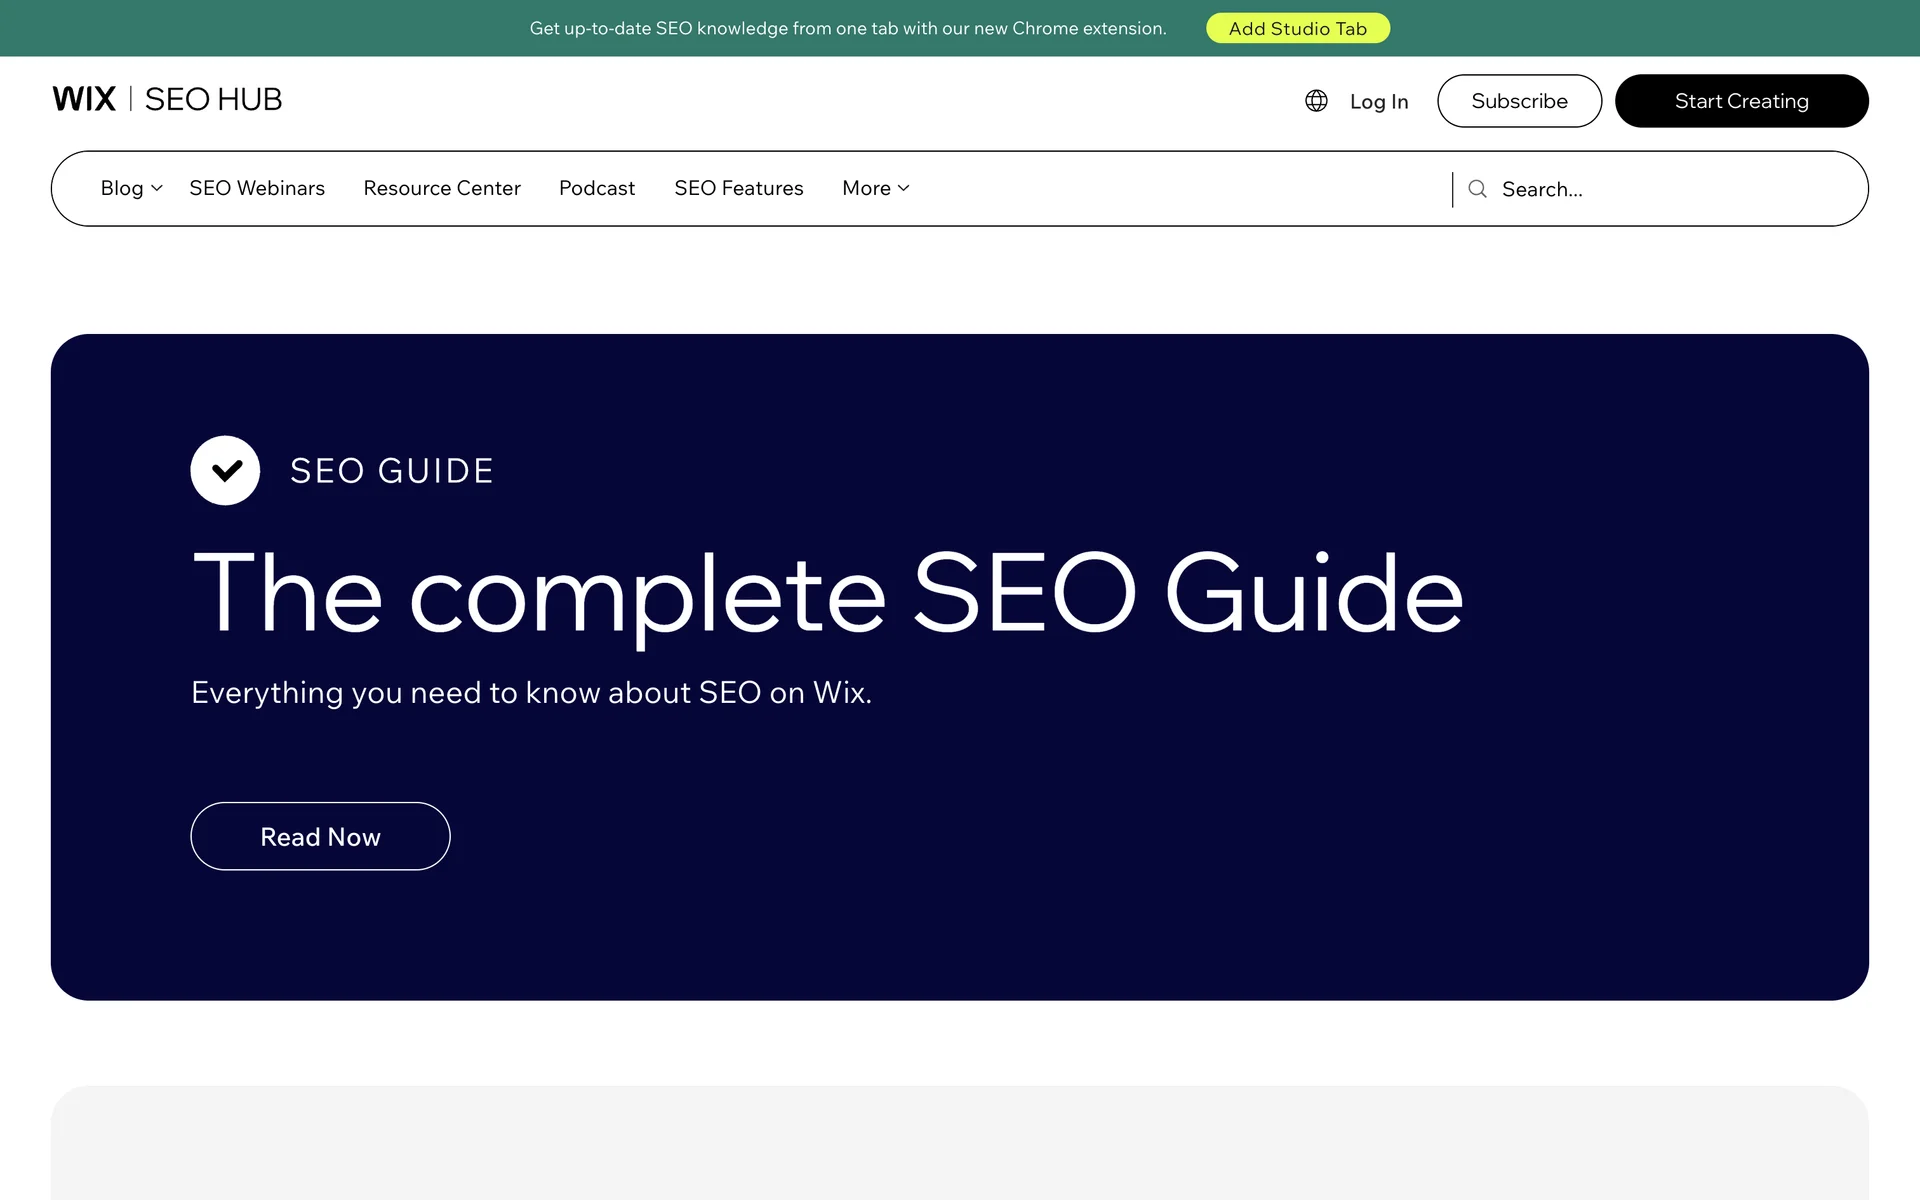Screen dimensions: 1920x1200
Task: Click the Log In link
Action: pyautogui.click(x=1378, y=101)
